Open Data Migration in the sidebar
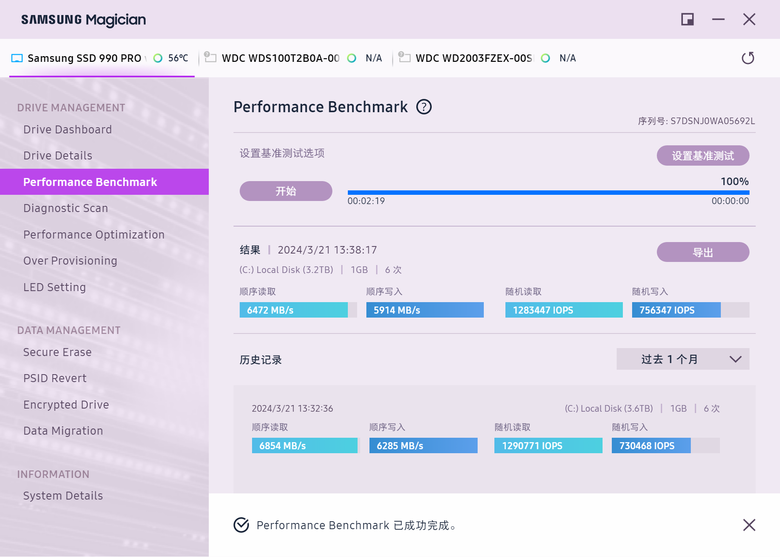The image size is (780, 557). tap(63, 431)
